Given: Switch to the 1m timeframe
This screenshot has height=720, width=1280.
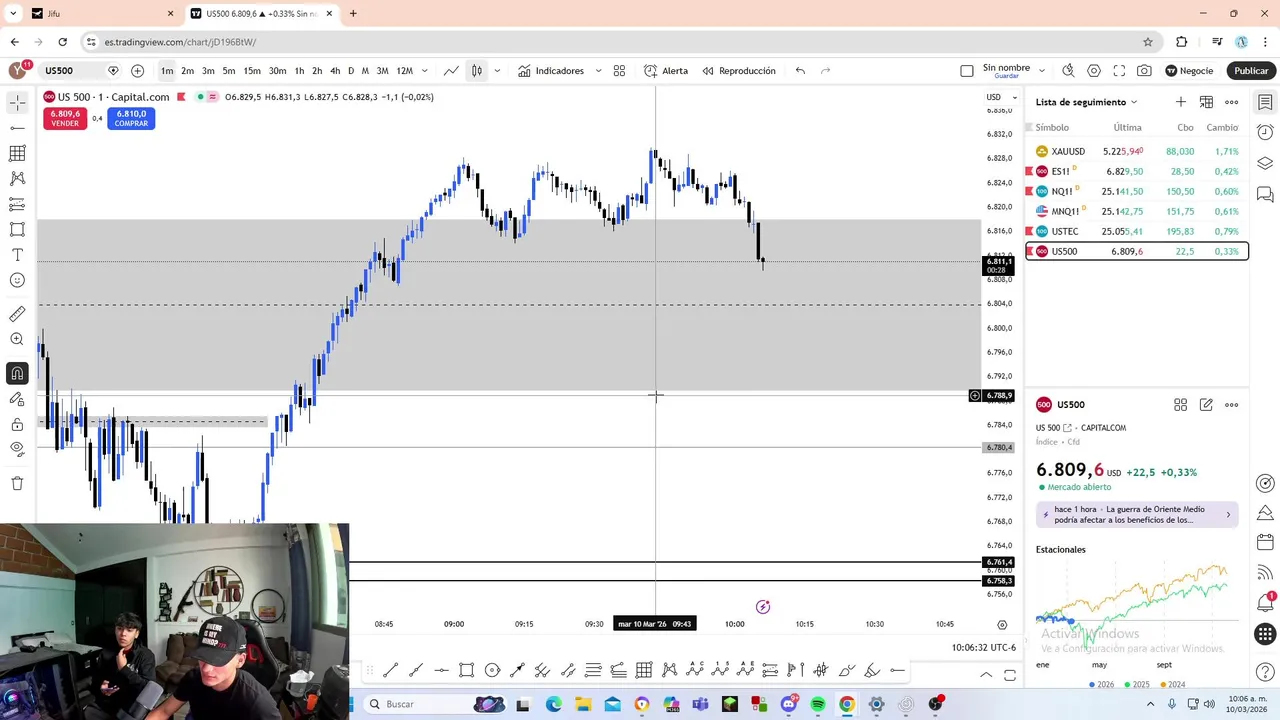Looking at the screenshot, I should 167,71.
